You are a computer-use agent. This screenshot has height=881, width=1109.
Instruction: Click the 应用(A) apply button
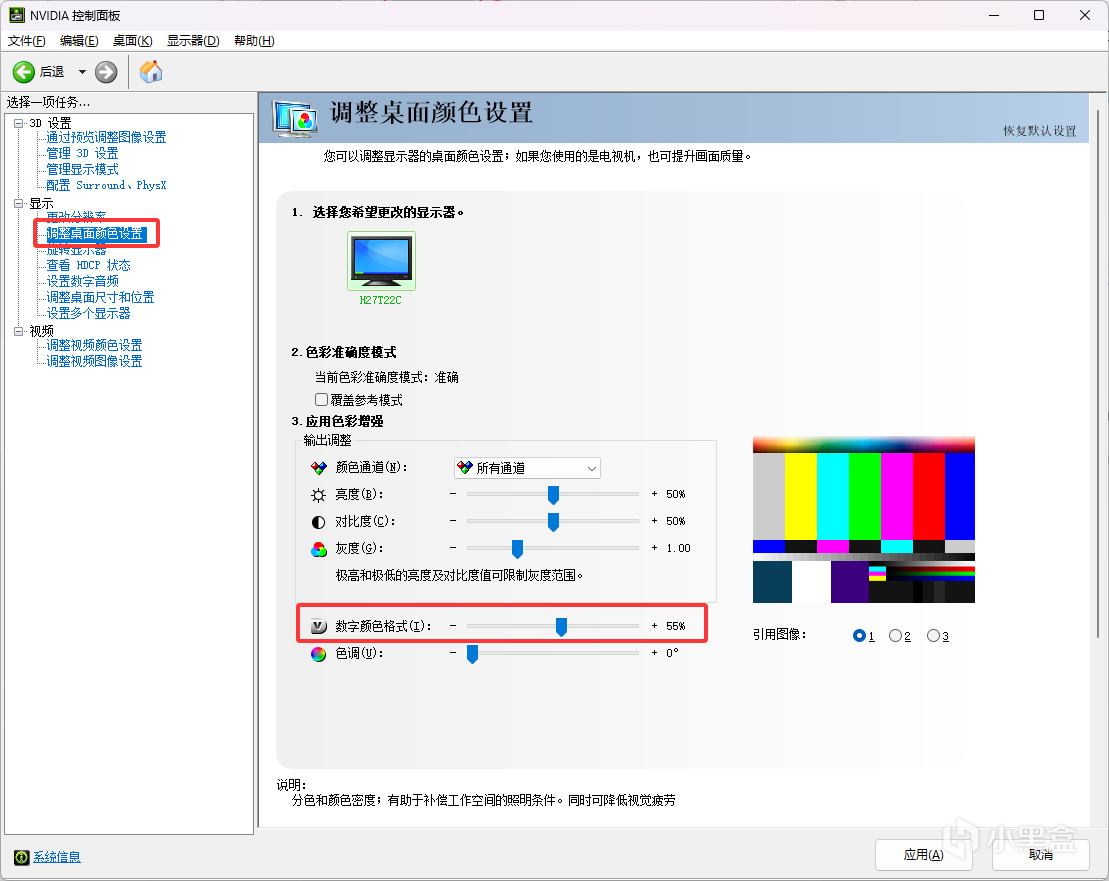924,855
